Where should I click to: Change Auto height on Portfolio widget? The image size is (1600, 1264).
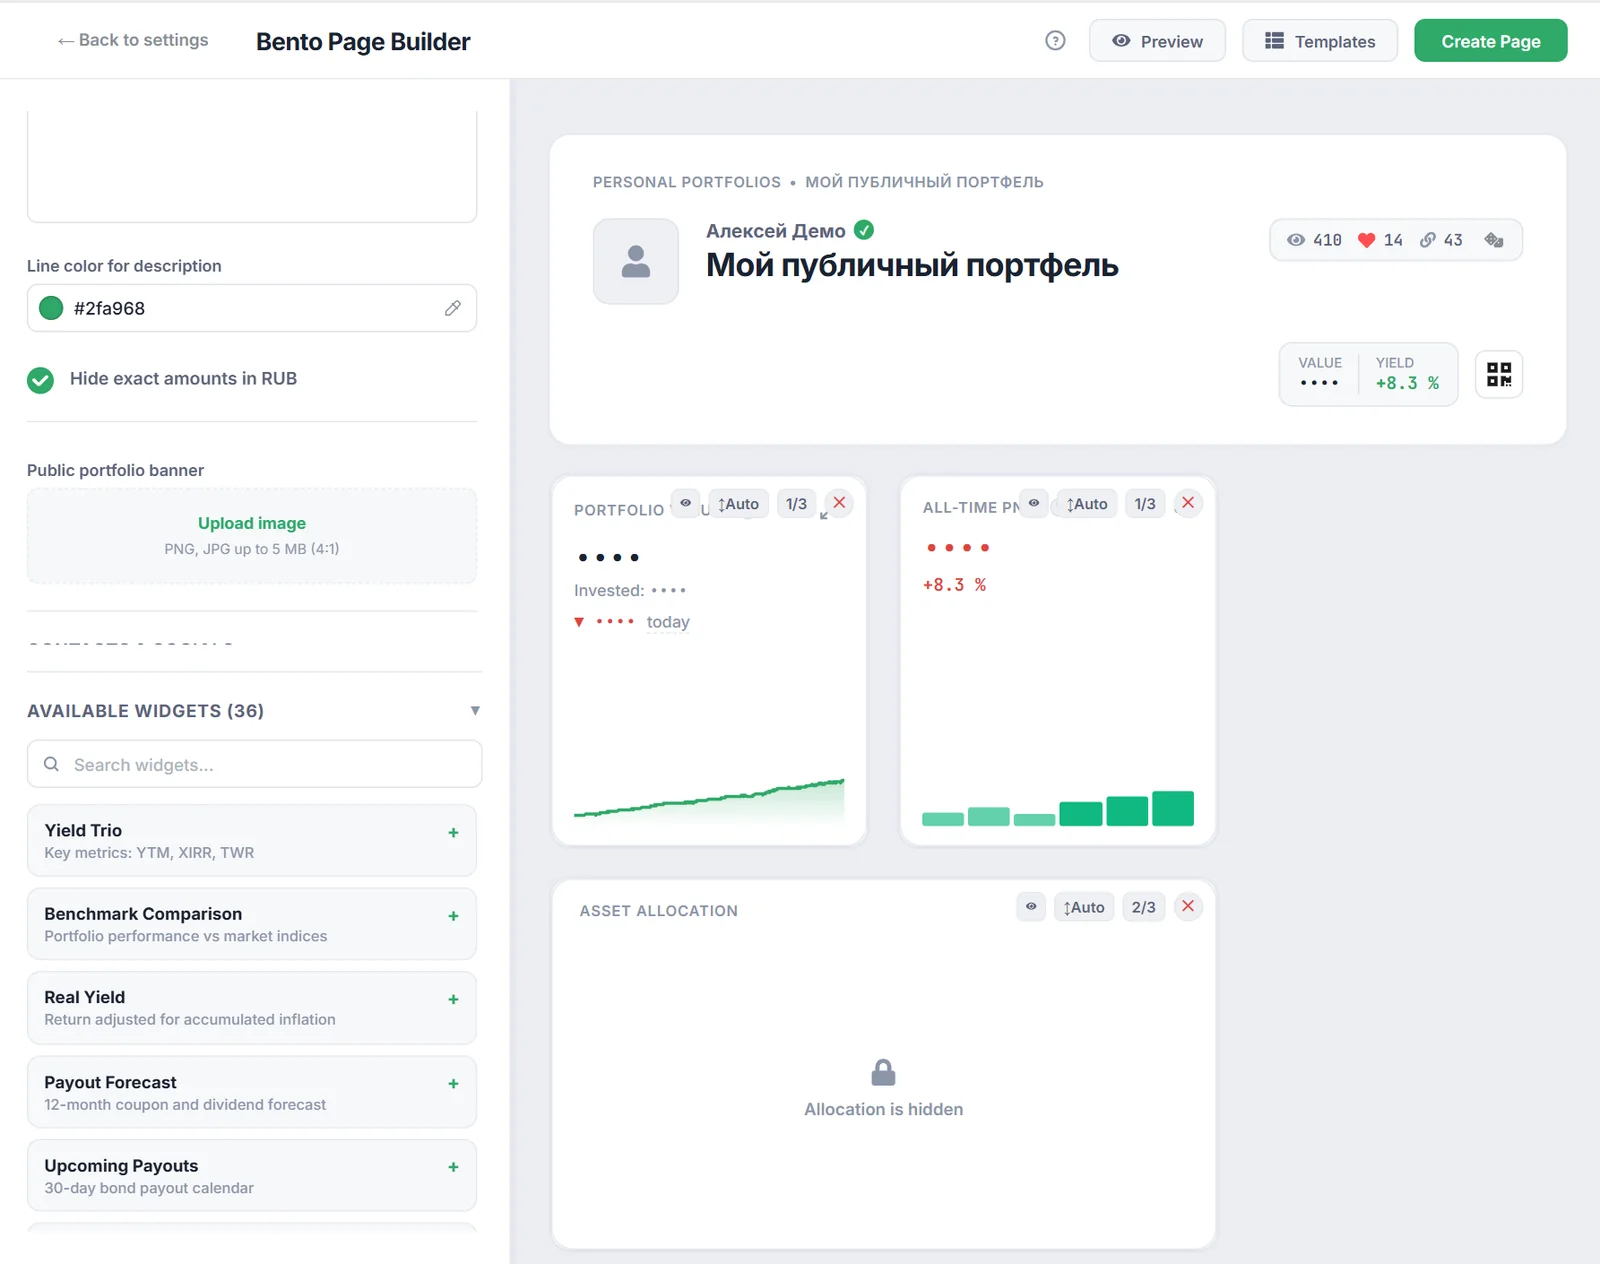tap(738, 504)
